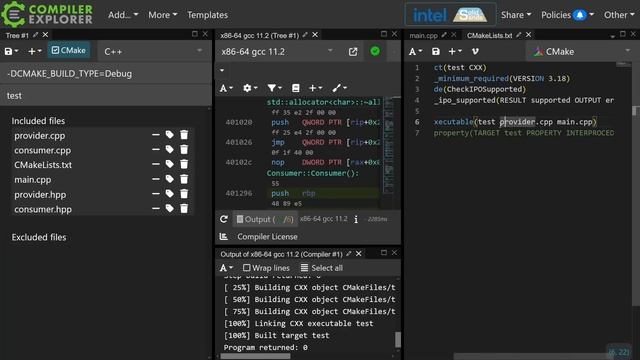
Task: Click the compiler license chart icon
Action: pyautogui.click(x=224, y=237)
